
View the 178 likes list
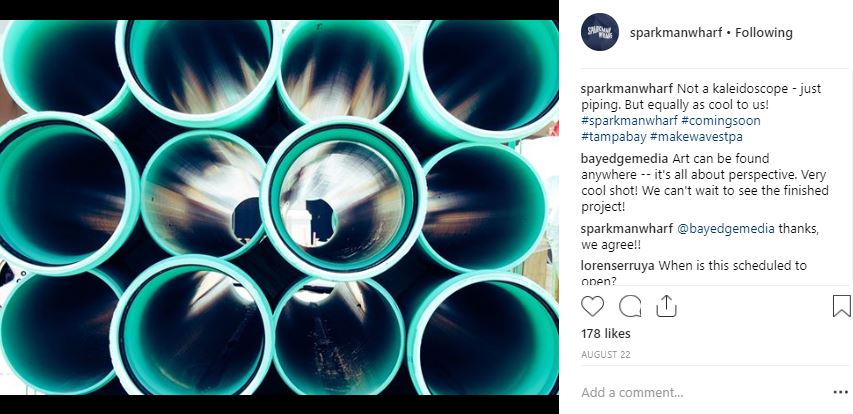pos(605,333)
